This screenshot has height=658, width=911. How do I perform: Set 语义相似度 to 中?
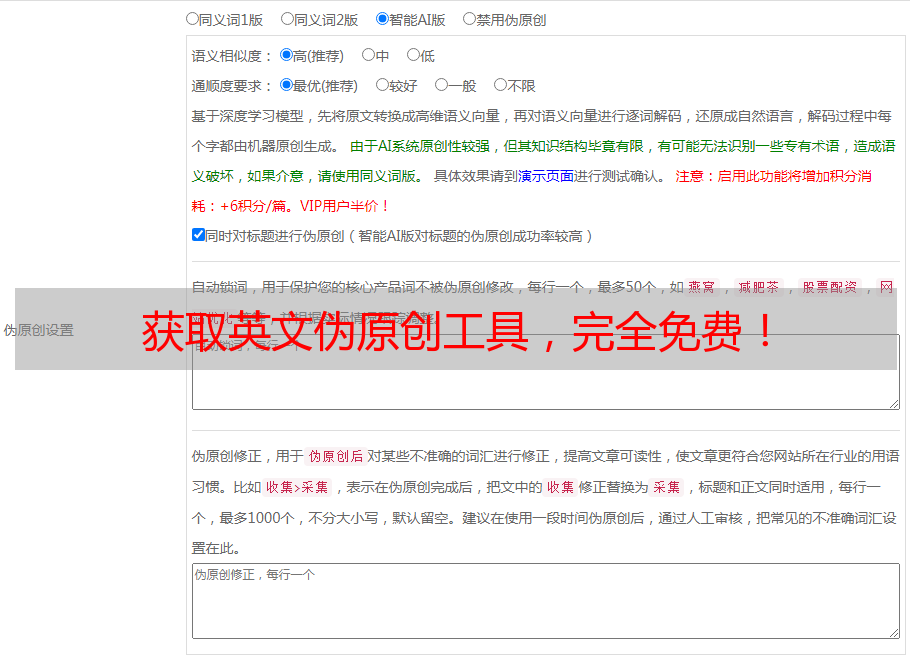(x=368, y=55)
